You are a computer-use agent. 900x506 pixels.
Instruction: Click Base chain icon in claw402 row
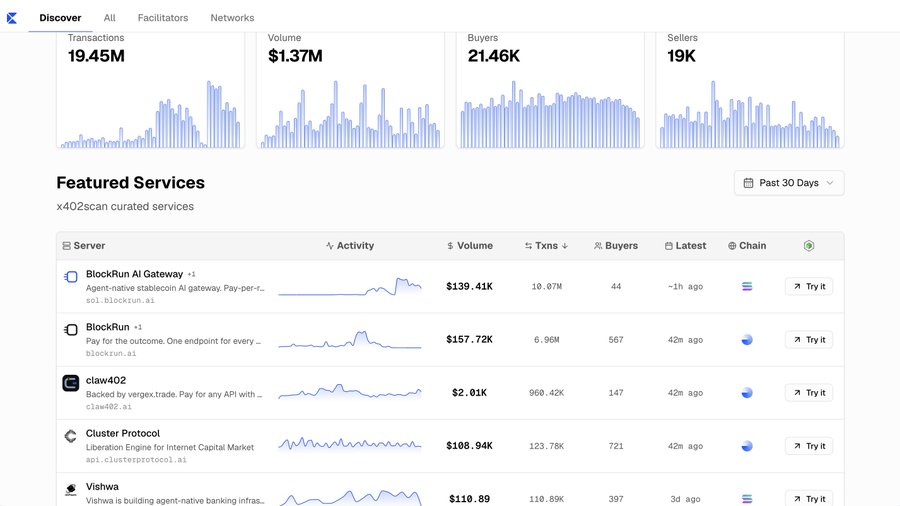(x=747, y=393)
